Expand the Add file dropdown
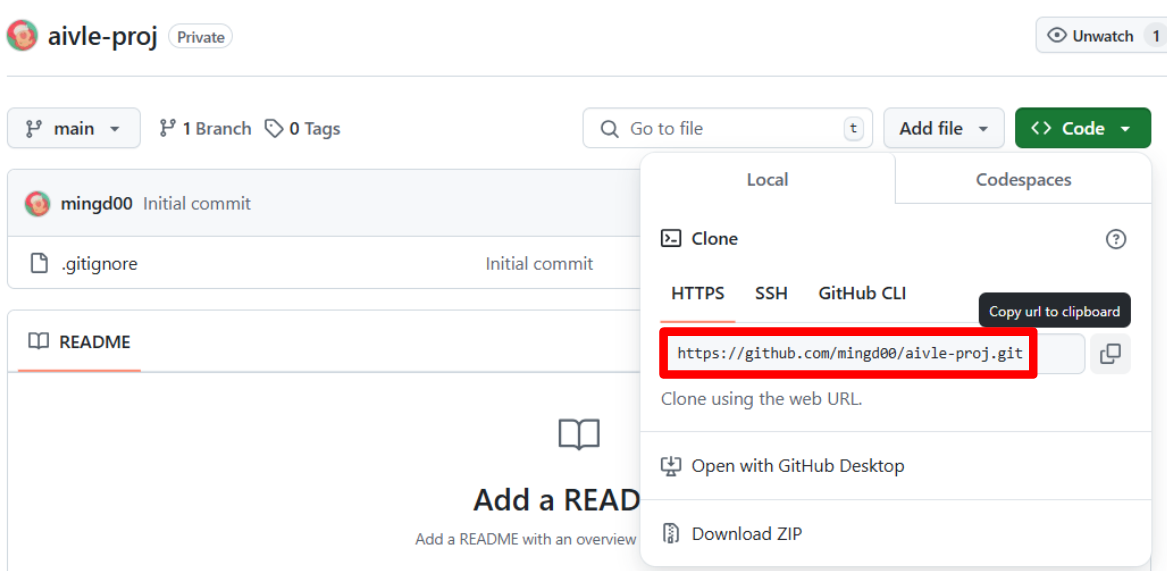1167x571 pixels. (x=944, y=128)
